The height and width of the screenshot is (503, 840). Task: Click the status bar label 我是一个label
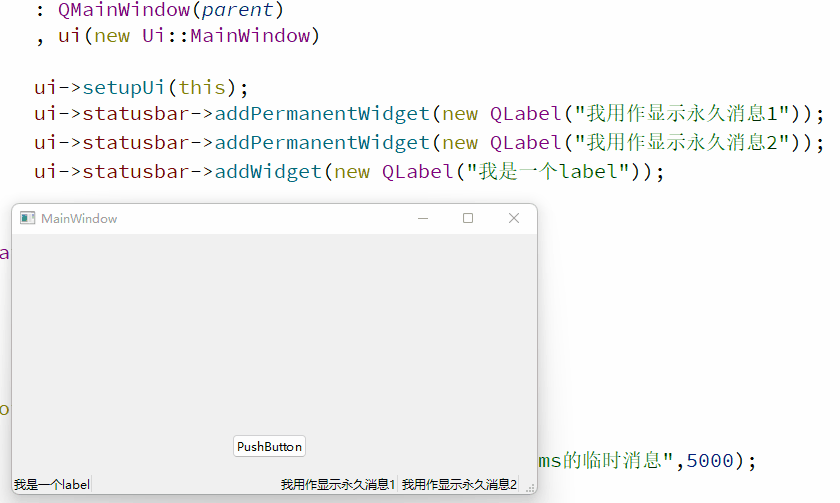tap(52, 484)
